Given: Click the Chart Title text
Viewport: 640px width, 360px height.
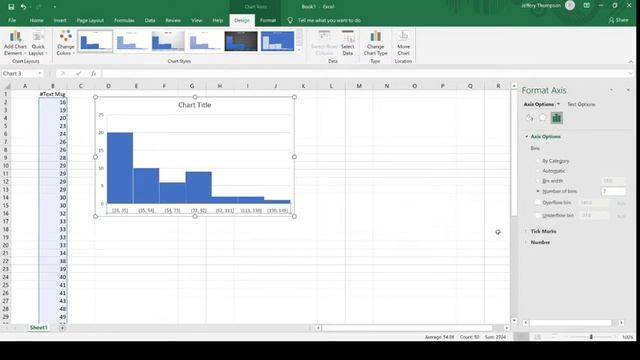Looking at the screenshot, I should pos(195,105).
